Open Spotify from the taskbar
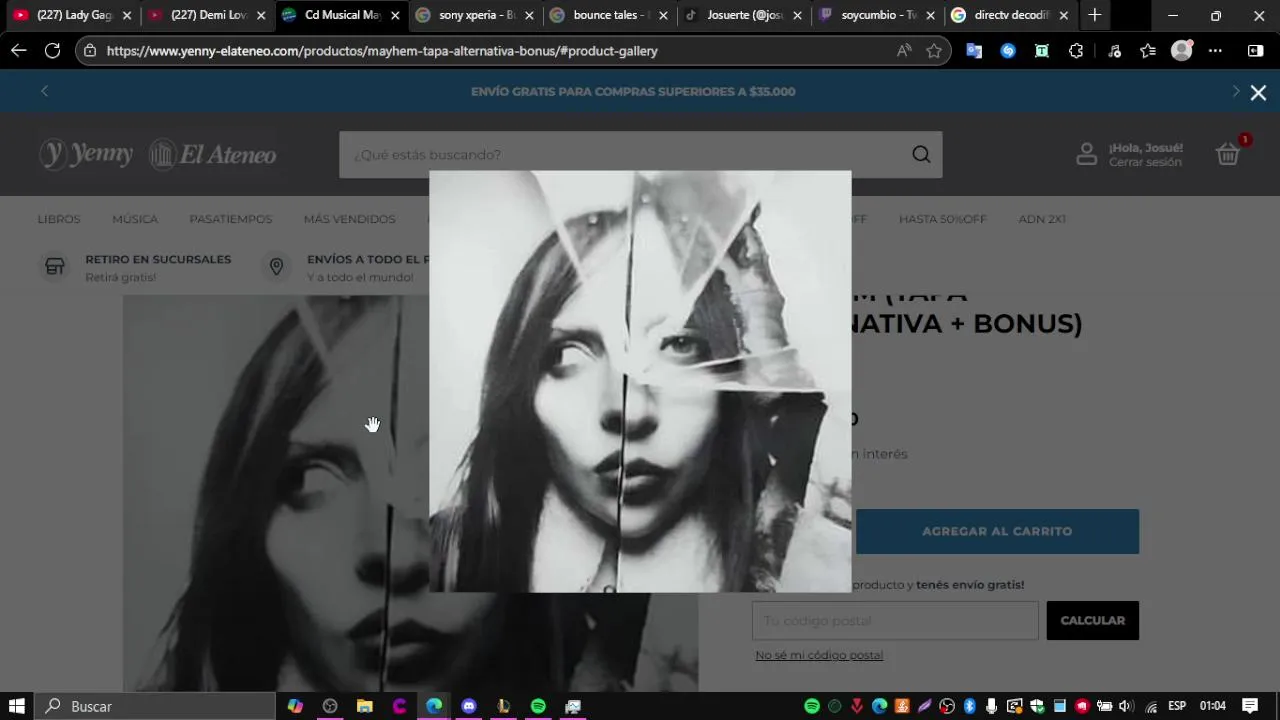The height and width of the screenshot is (720, 1280). 538,706
